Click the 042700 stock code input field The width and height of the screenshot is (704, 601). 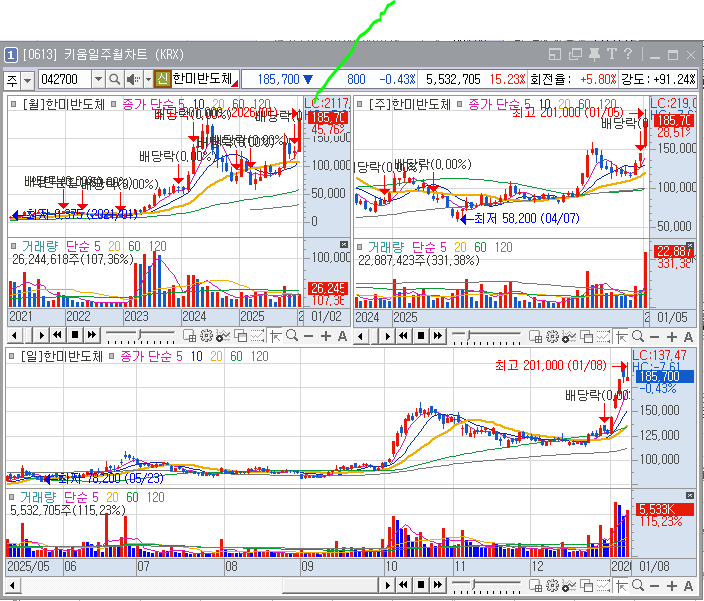[66, 80]
